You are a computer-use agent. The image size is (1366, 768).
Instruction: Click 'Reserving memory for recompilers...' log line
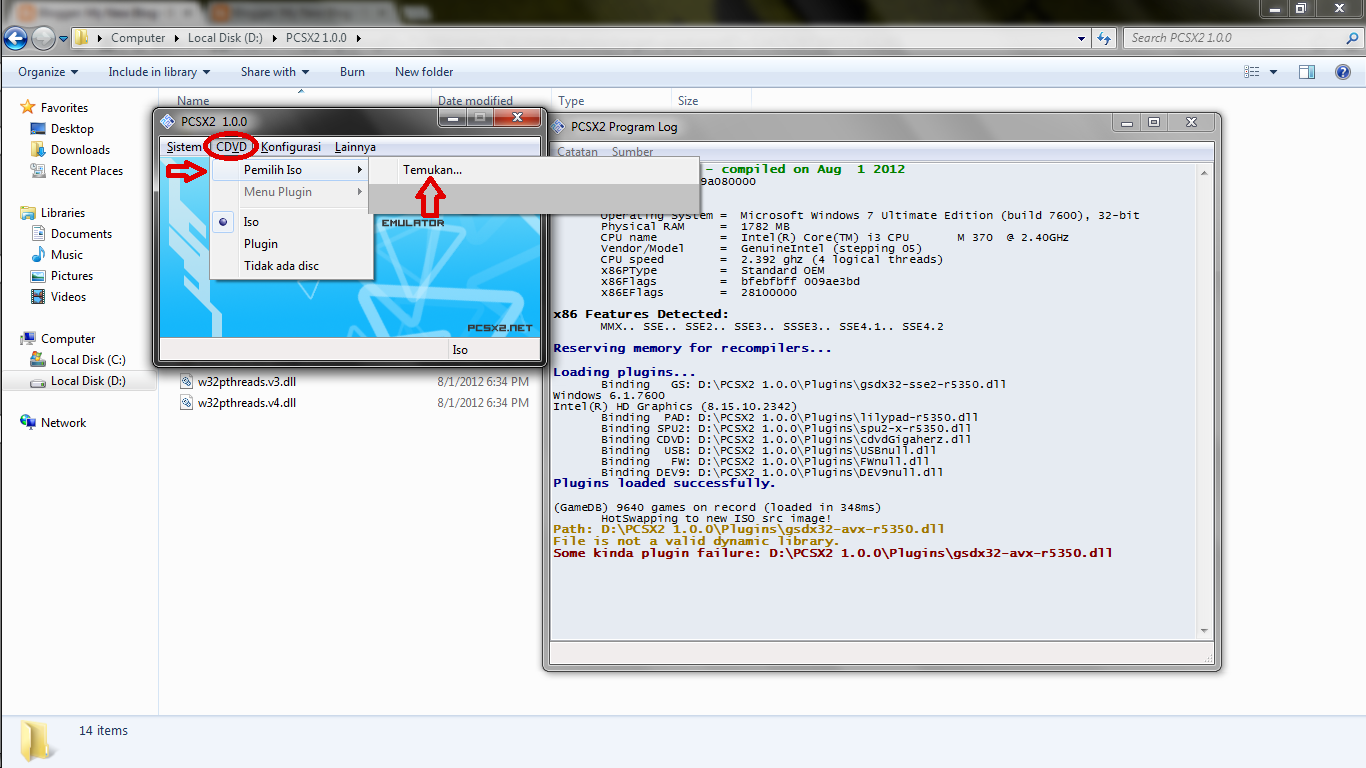click(692, 348)
